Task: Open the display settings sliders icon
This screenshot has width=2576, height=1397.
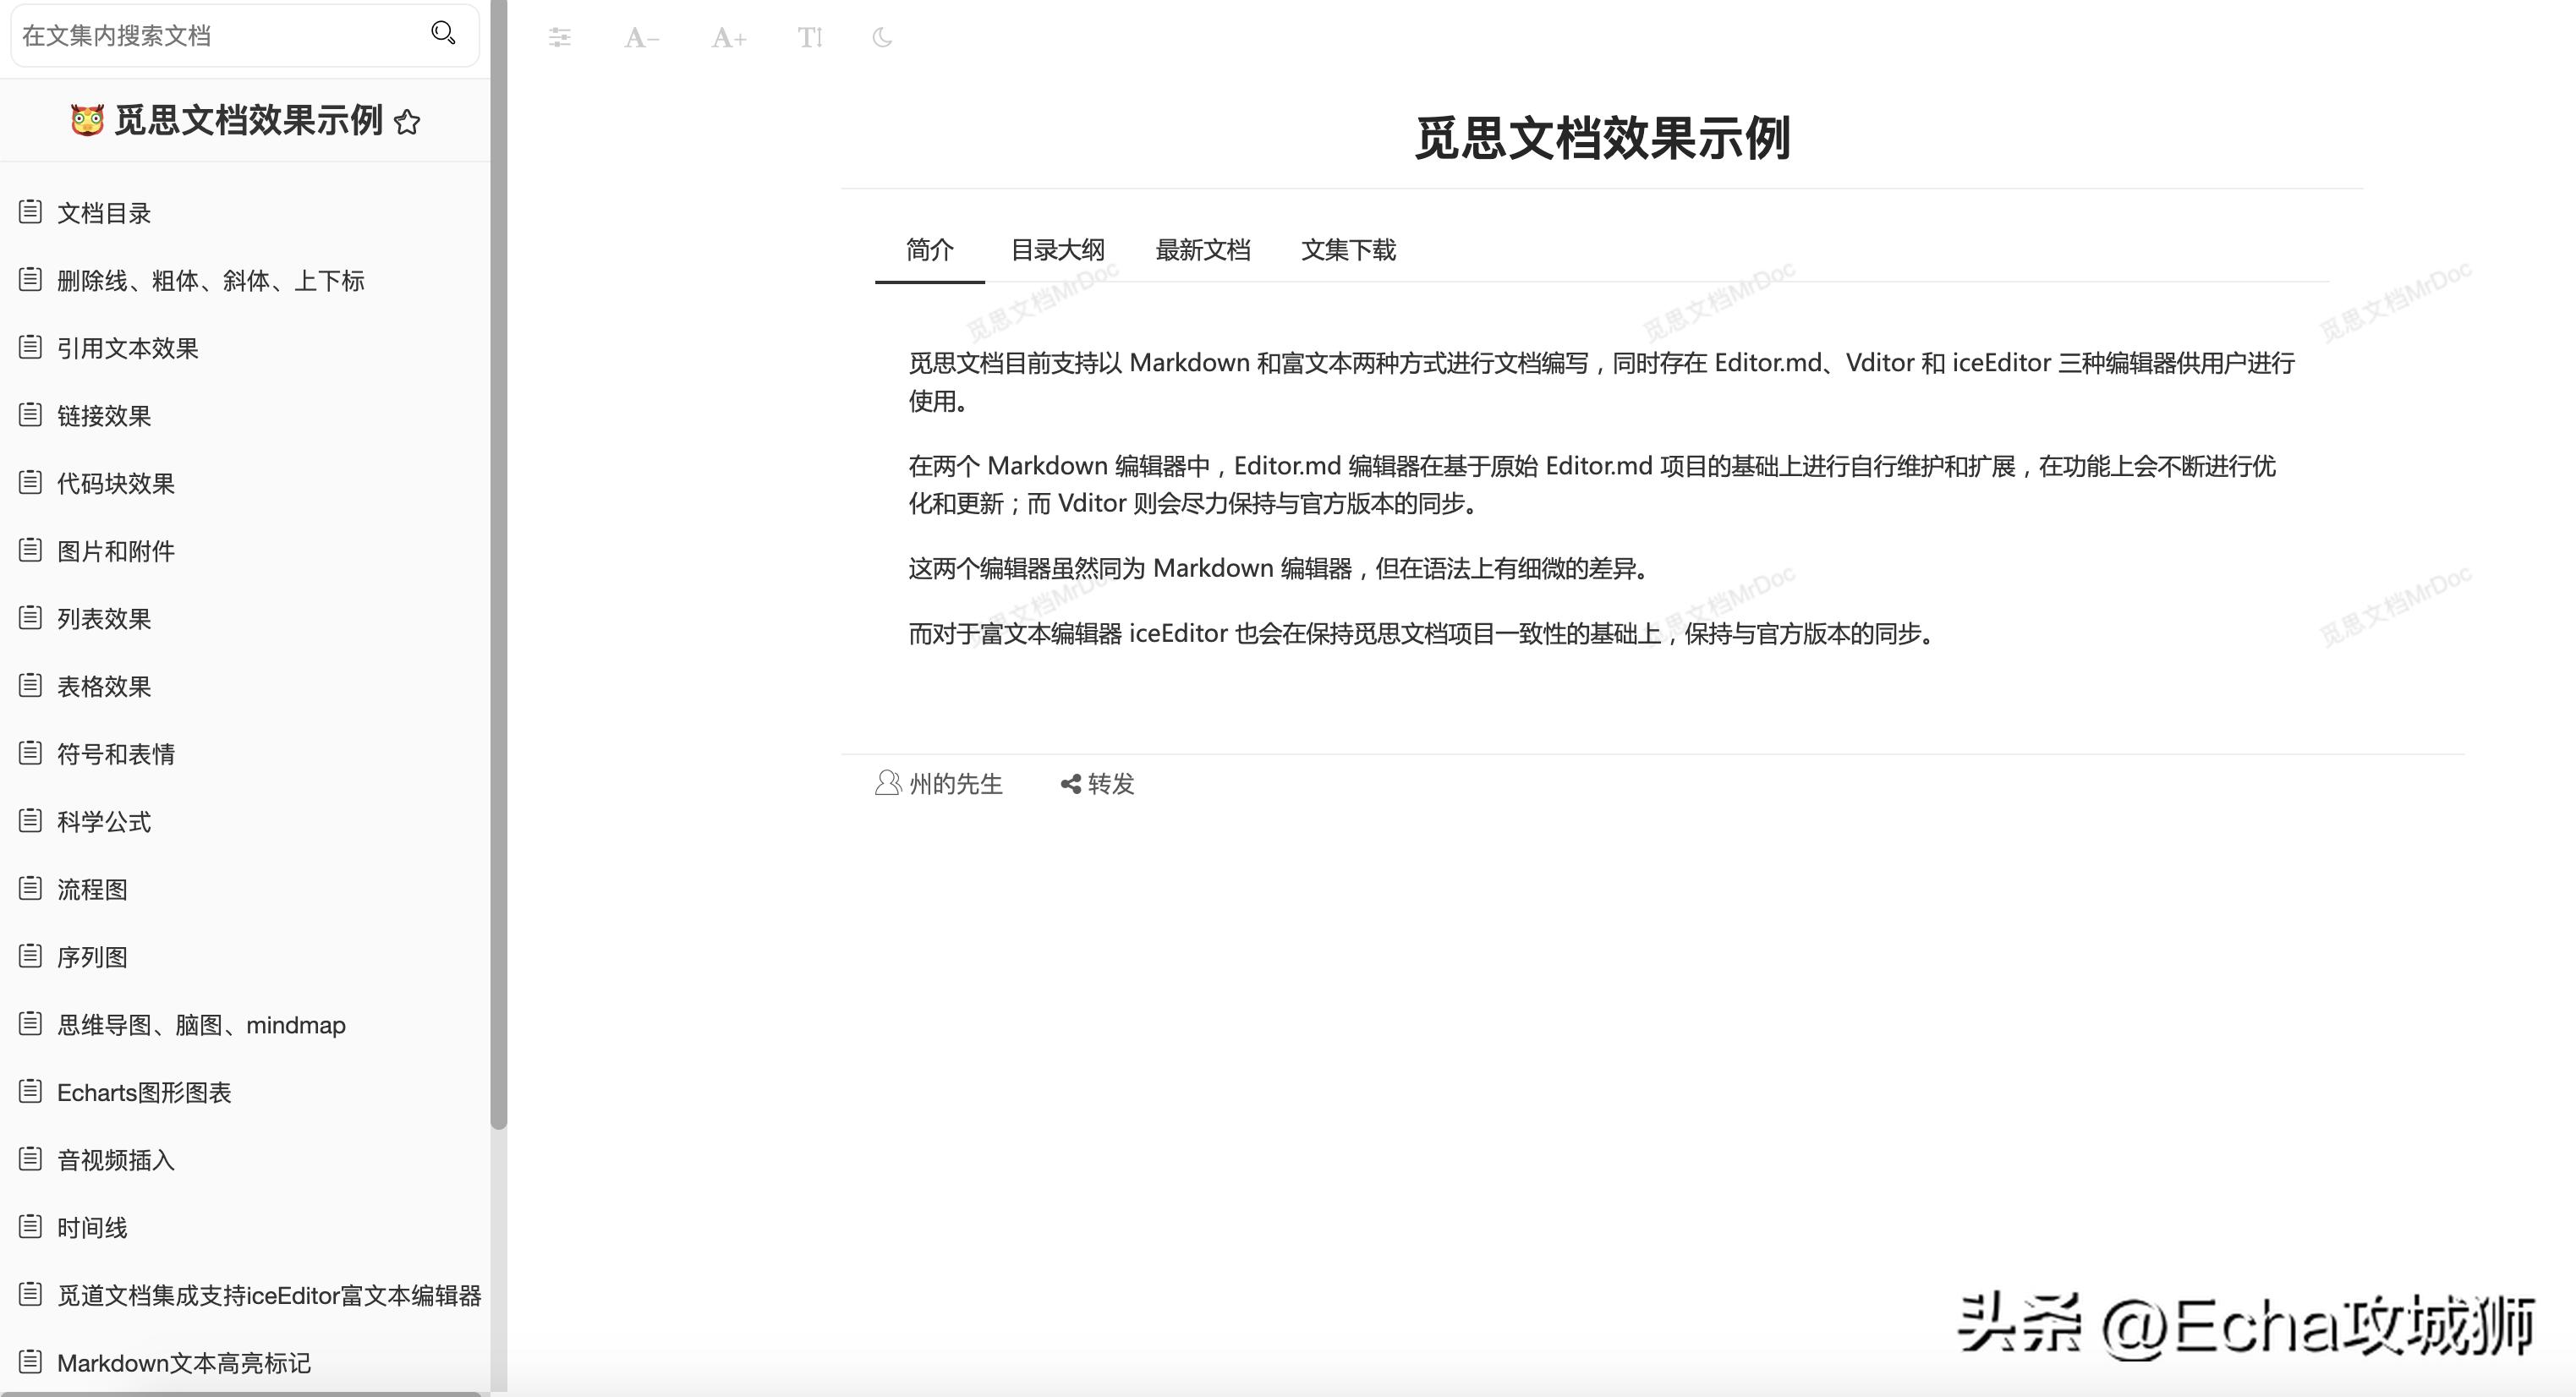Action: click(x=559, y=38)
